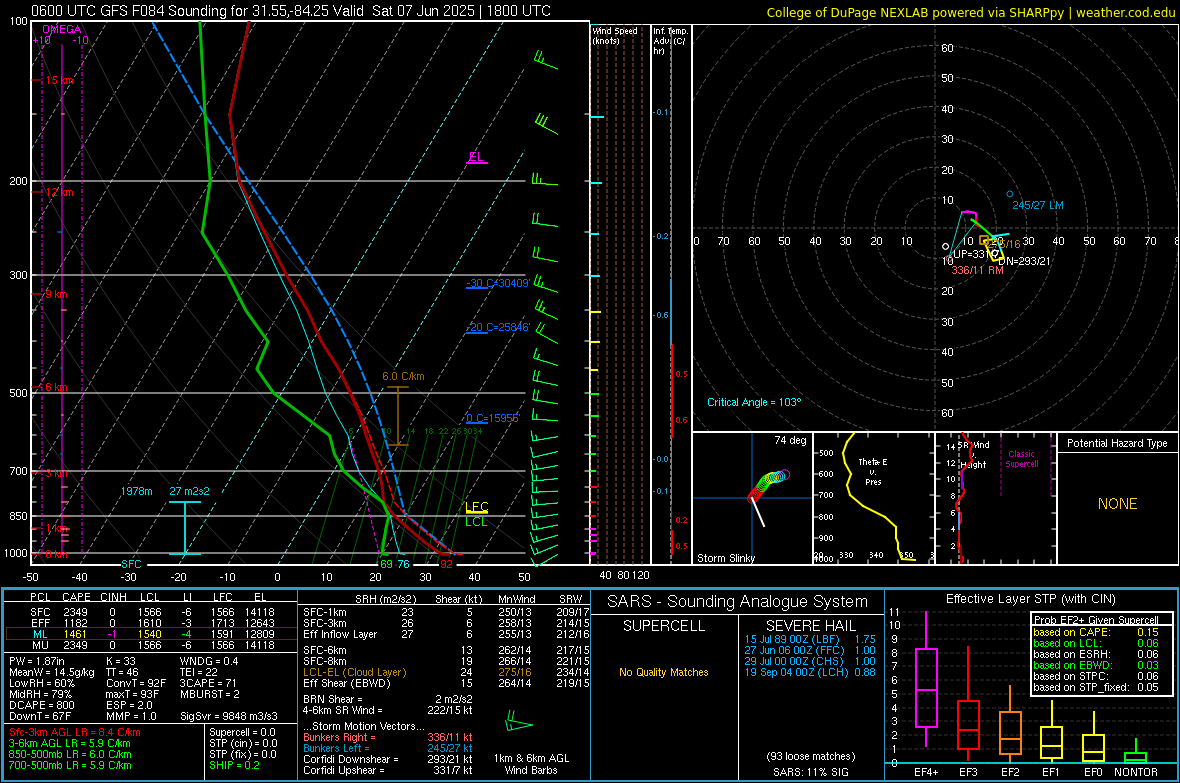Click the PW = 1.87in value
The width and height of the screenshot is (1180, 783).
pos(40,661)
